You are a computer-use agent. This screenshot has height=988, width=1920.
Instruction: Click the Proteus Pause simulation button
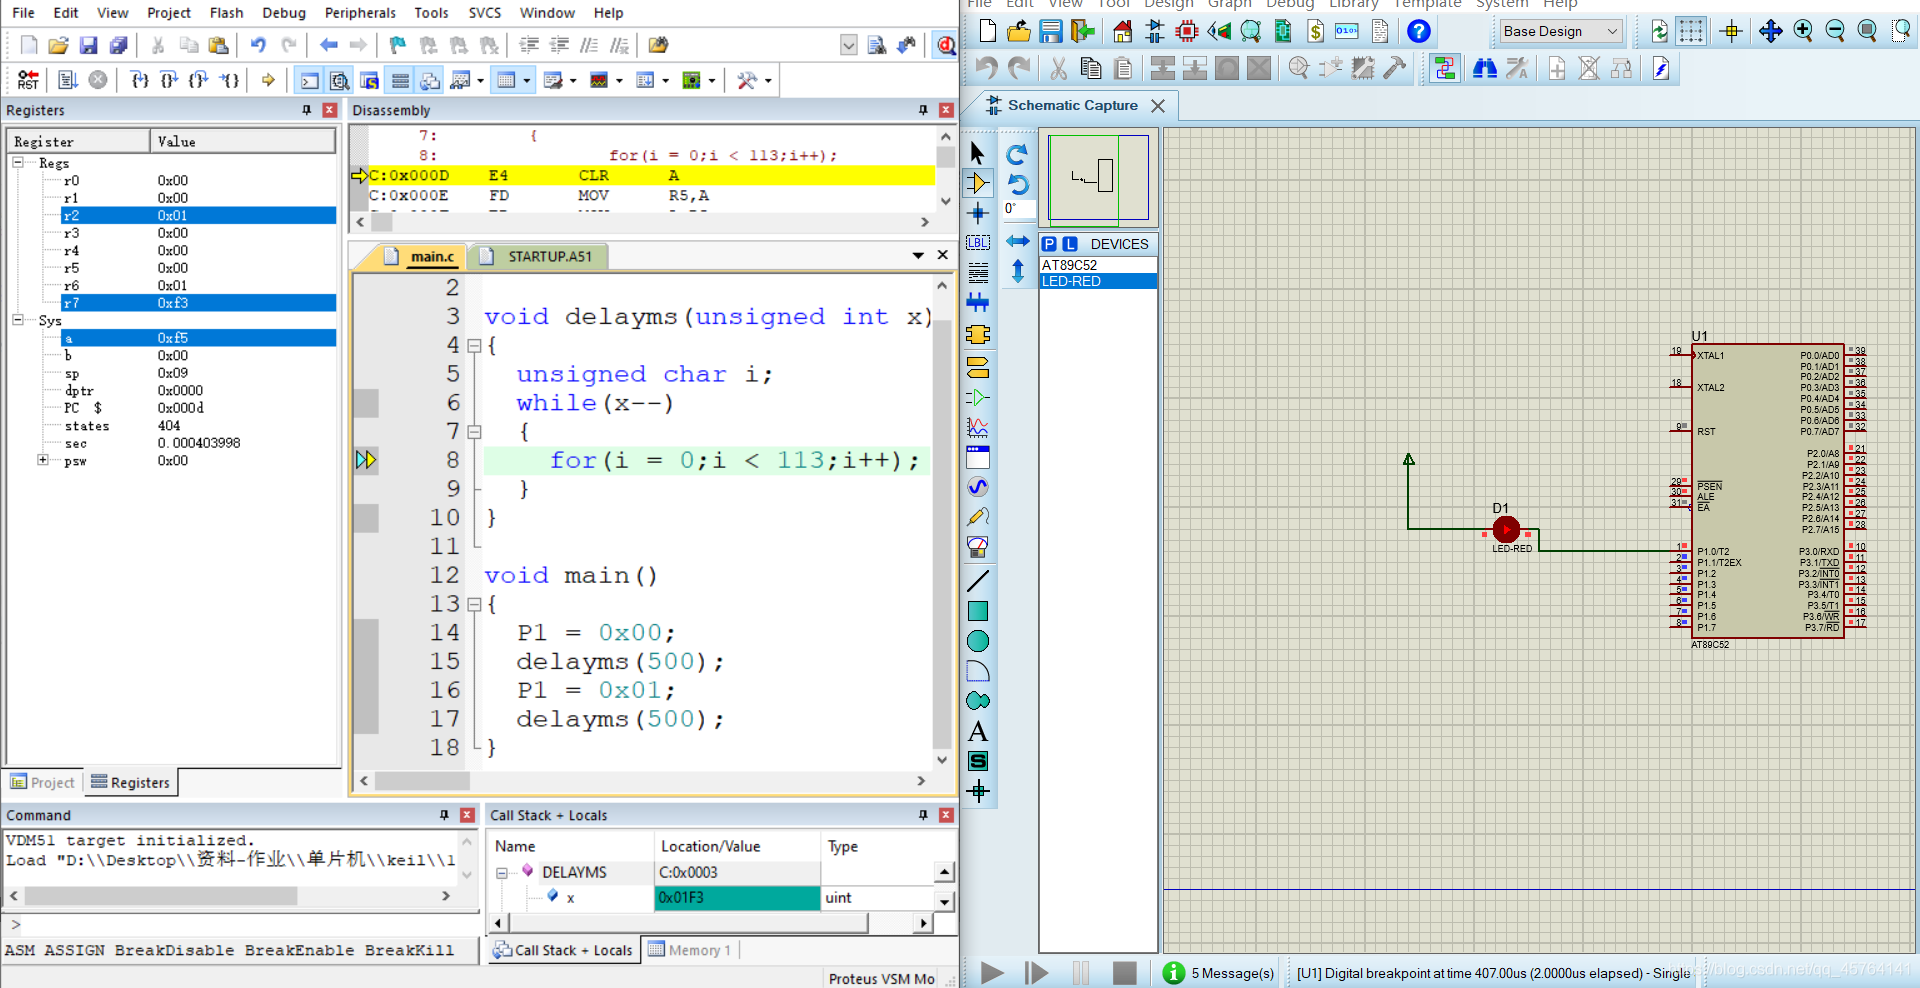coord(1081,973)
